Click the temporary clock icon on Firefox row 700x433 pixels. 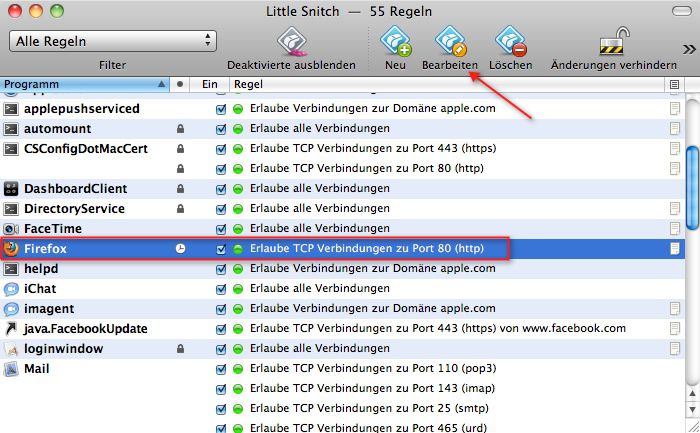pyautogui.click(x=180, y=249)
